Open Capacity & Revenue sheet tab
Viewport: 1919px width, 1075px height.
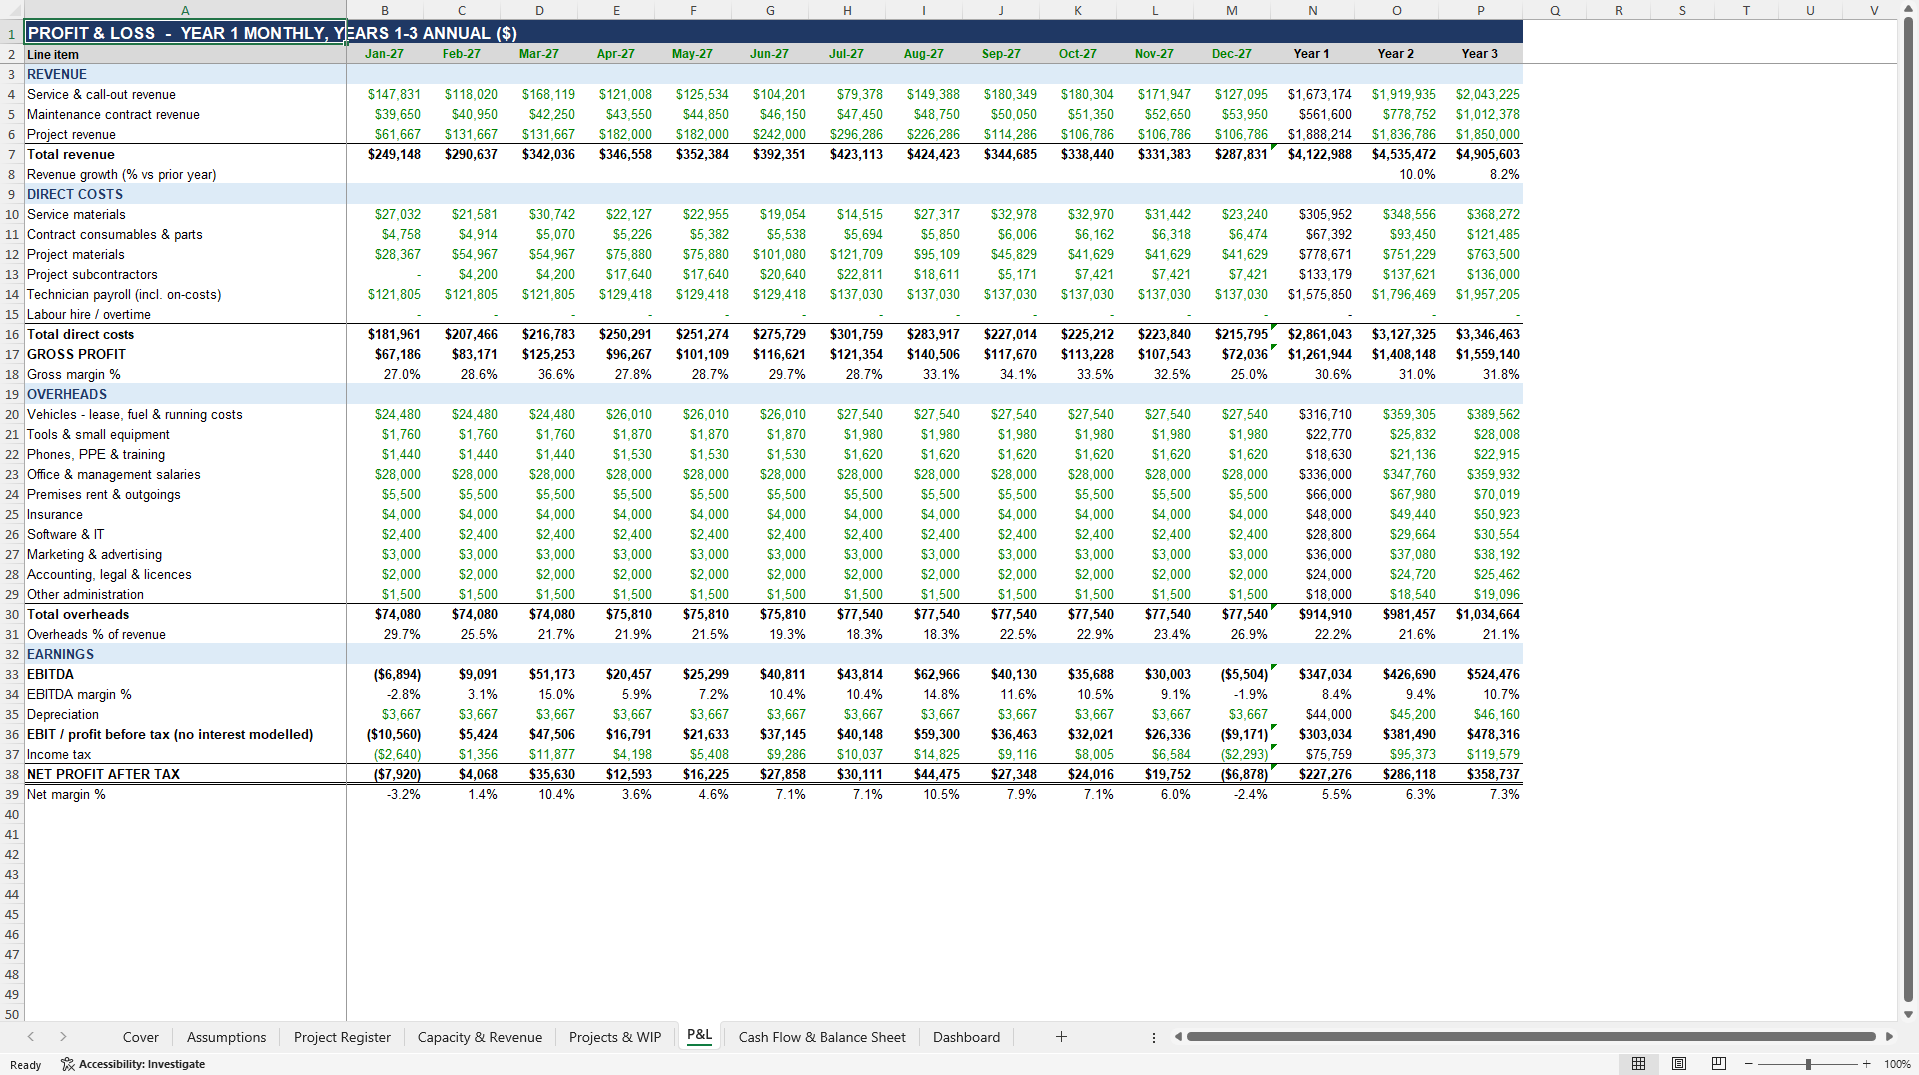479,1037
